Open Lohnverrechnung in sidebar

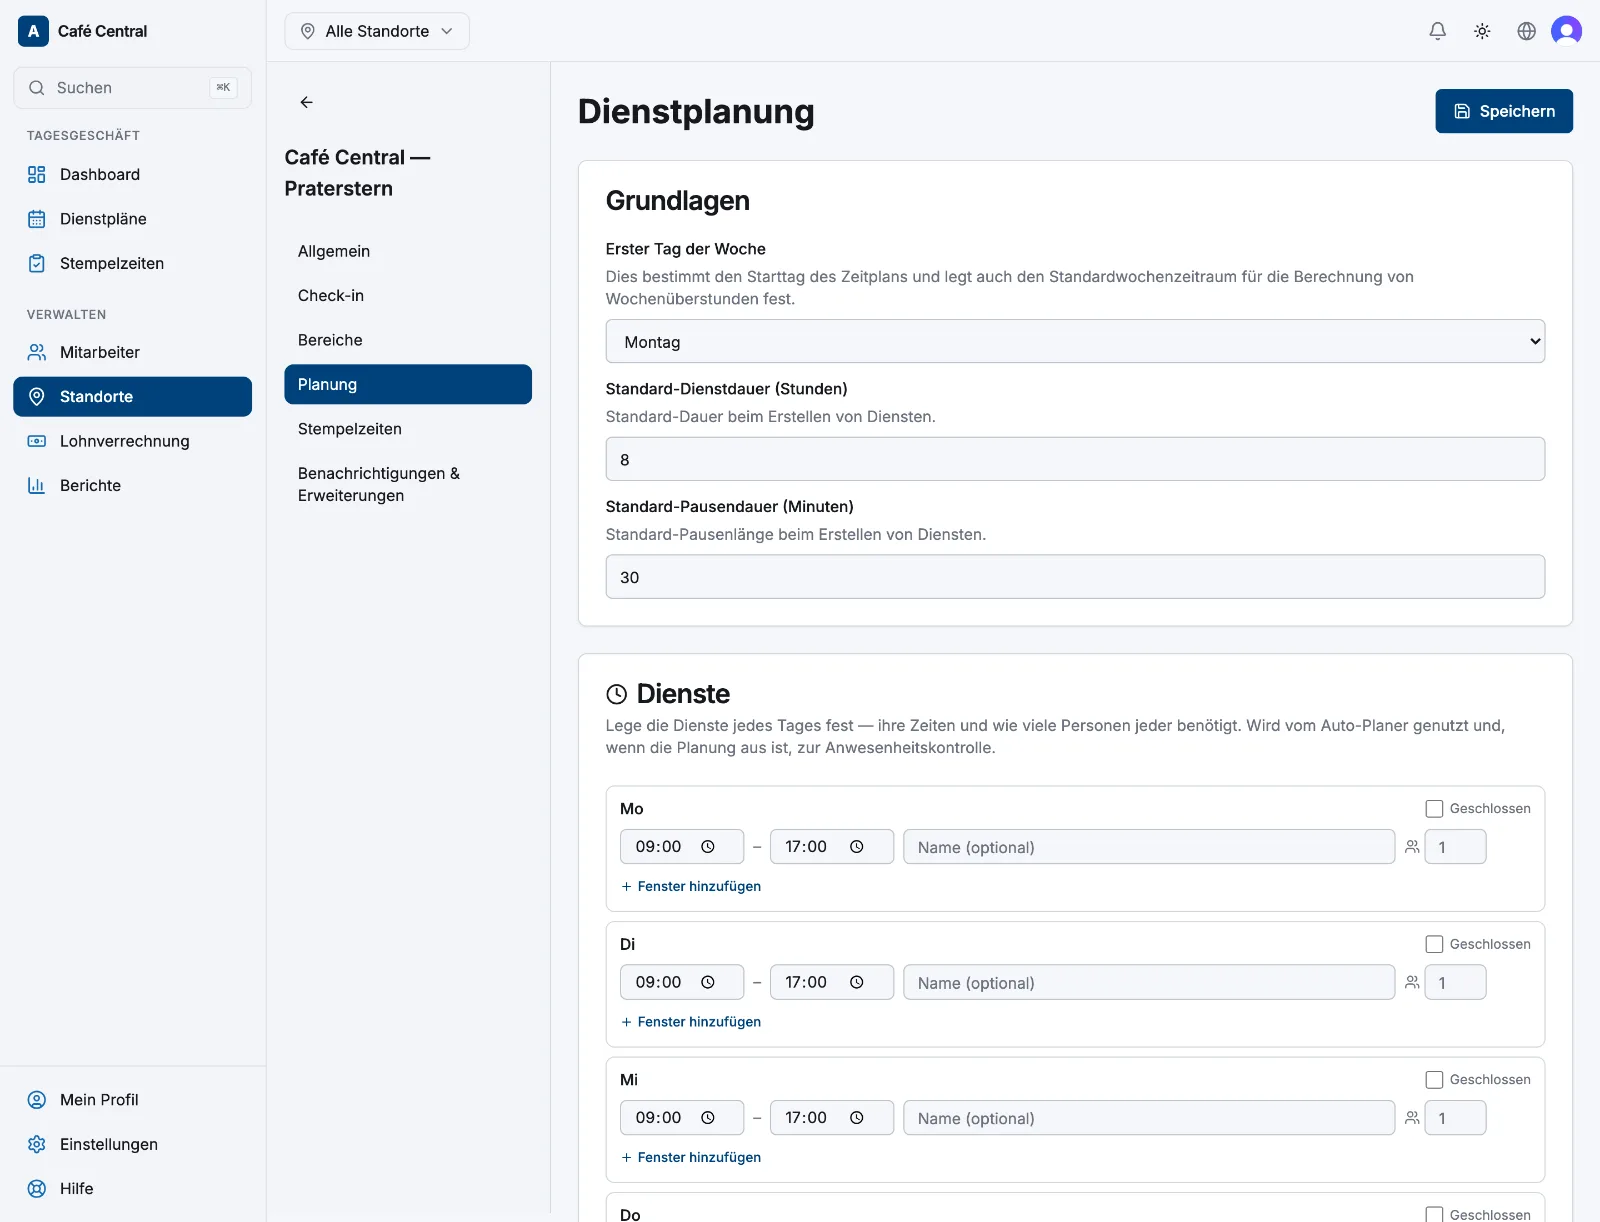pyautogui.click(x=132, y=441)
